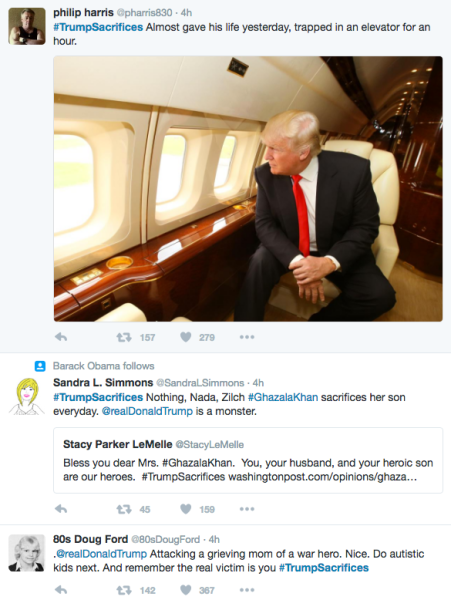This screenshot has height=600, width=451.
Task: Reply to 80s Doug Ford's tweet
Action: point(61,590)
